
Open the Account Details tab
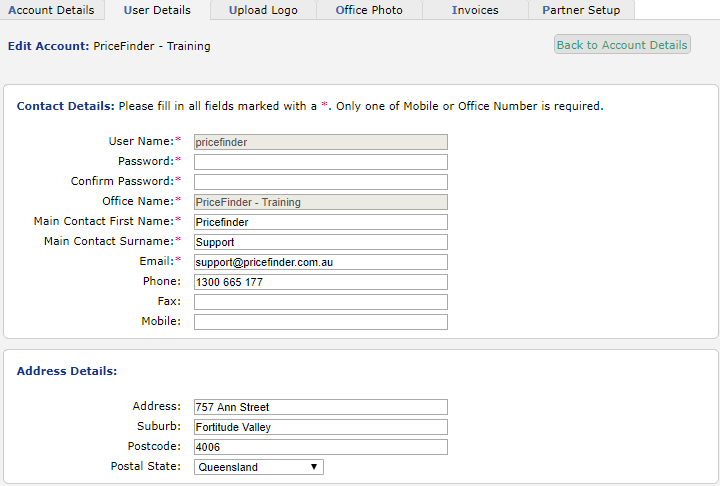[51, 10]
